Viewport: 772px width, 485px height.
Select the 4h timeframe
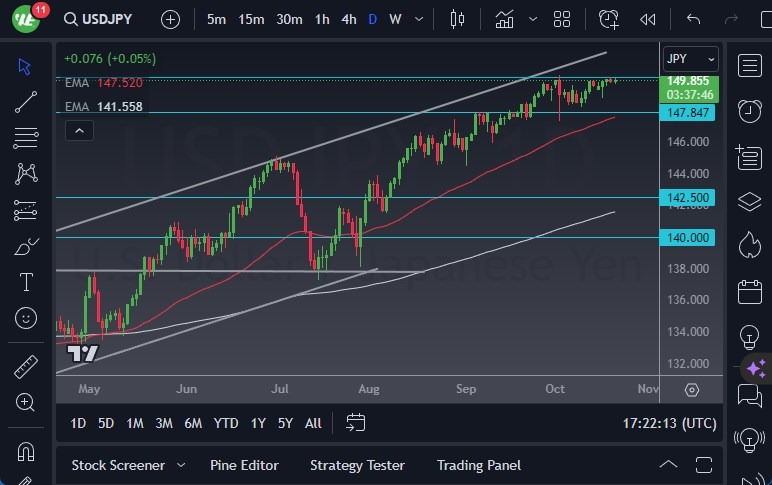pyautogui.click(x=348, y=19)
